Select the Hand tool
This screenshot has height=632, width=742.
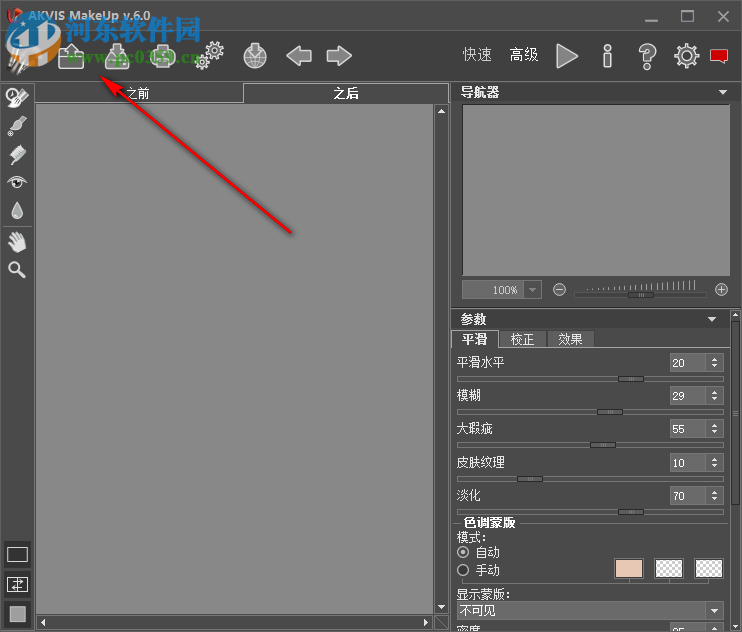tap(17, 242)
